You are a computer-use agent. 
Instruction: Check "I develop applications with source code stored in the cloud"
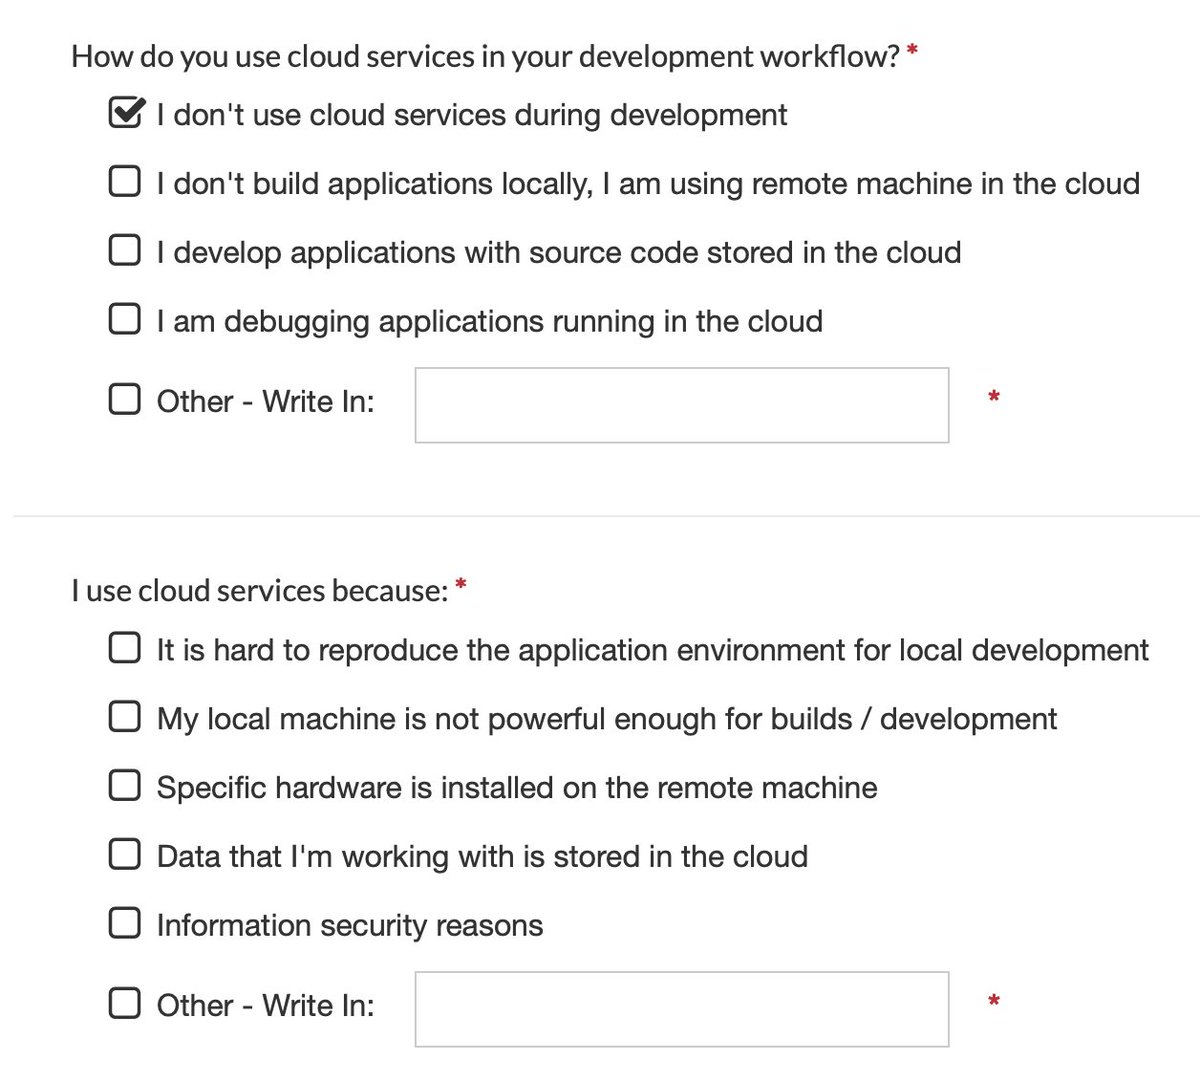tap(124, 252)
